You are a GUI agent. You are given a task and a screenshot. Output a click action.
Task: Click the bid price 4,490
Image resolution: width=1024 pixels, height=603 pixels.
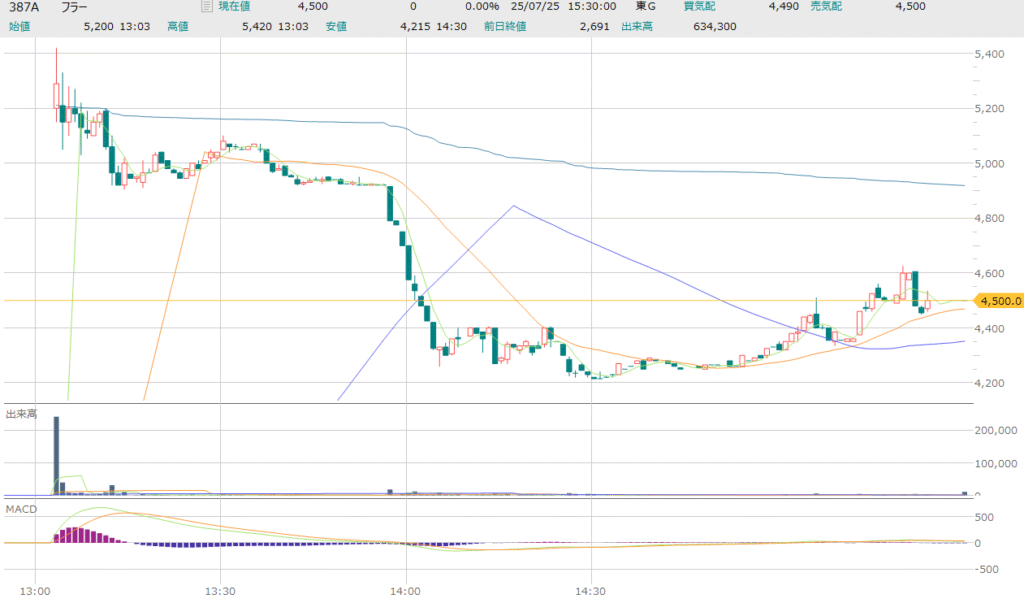point(784,7)
